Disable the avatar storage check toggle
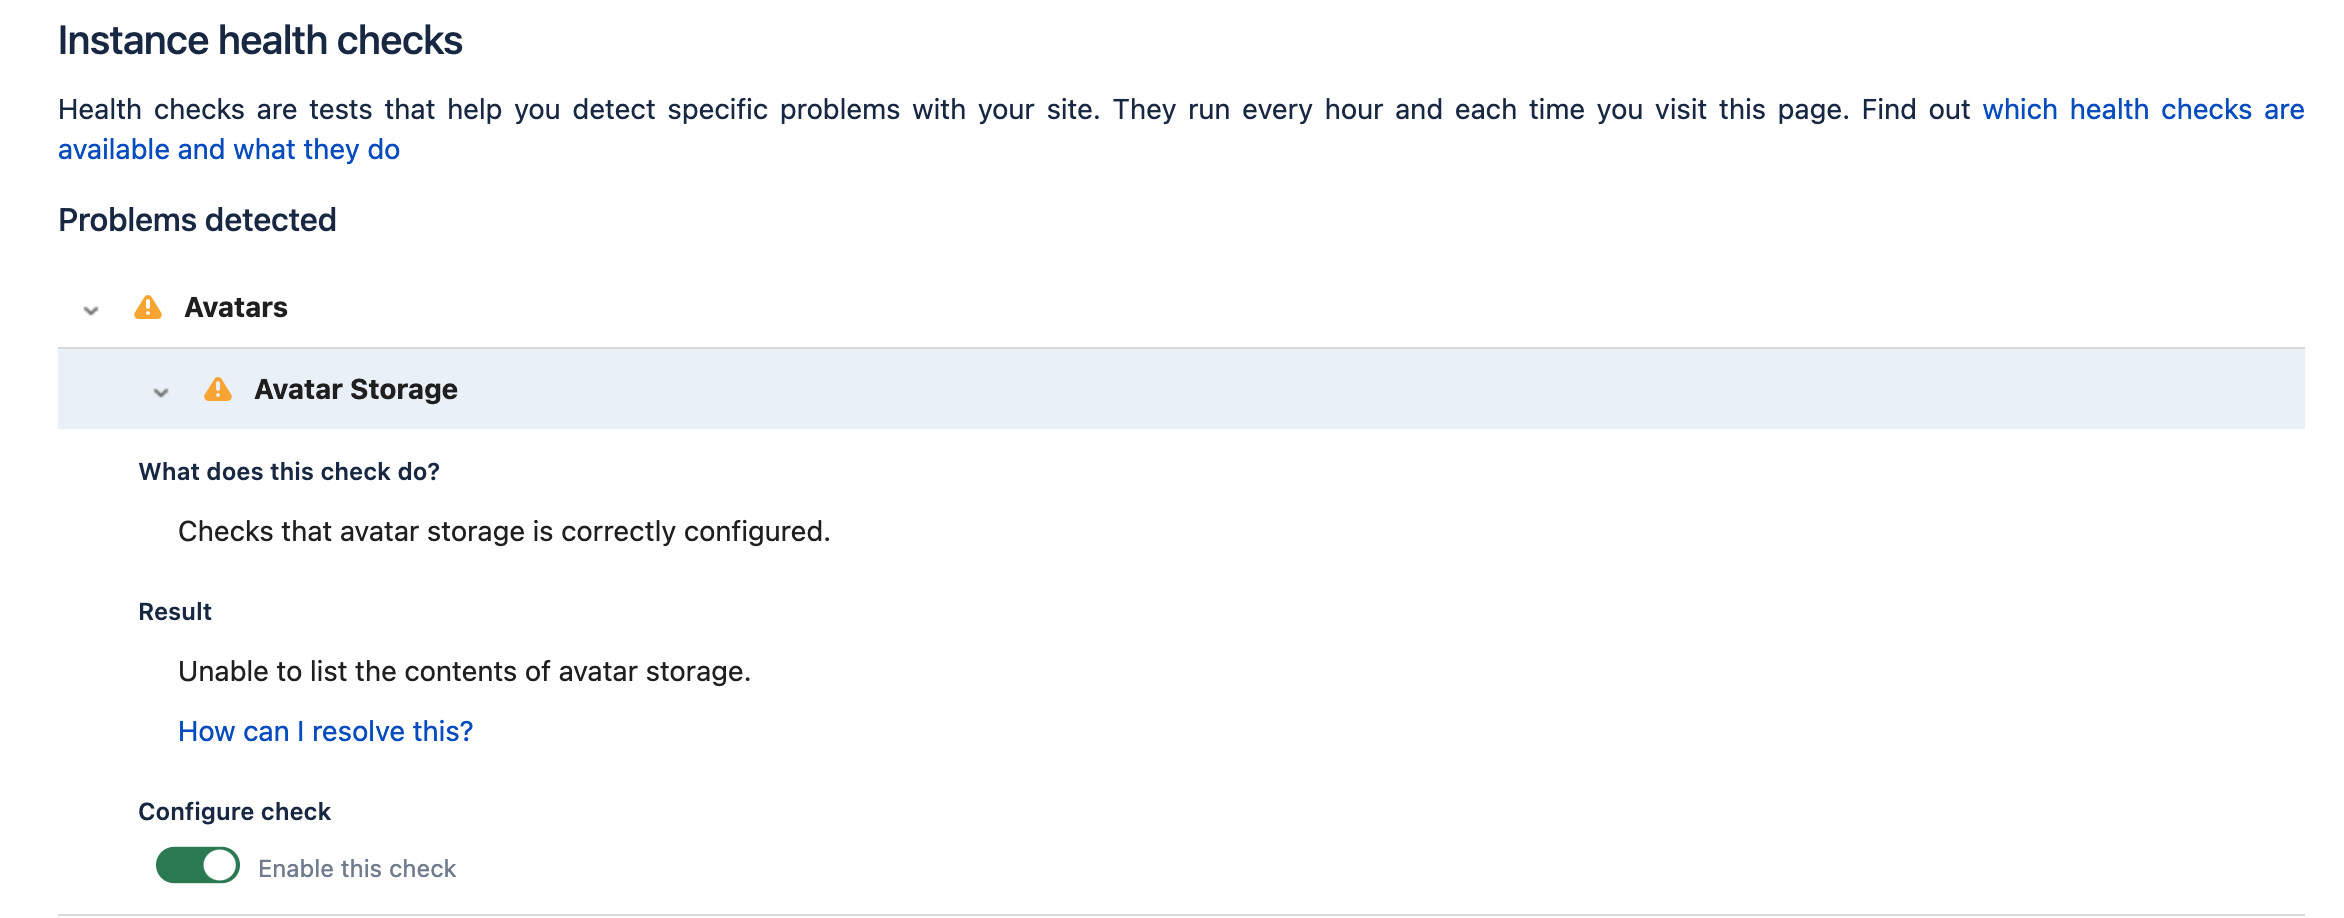 point(198,866)
